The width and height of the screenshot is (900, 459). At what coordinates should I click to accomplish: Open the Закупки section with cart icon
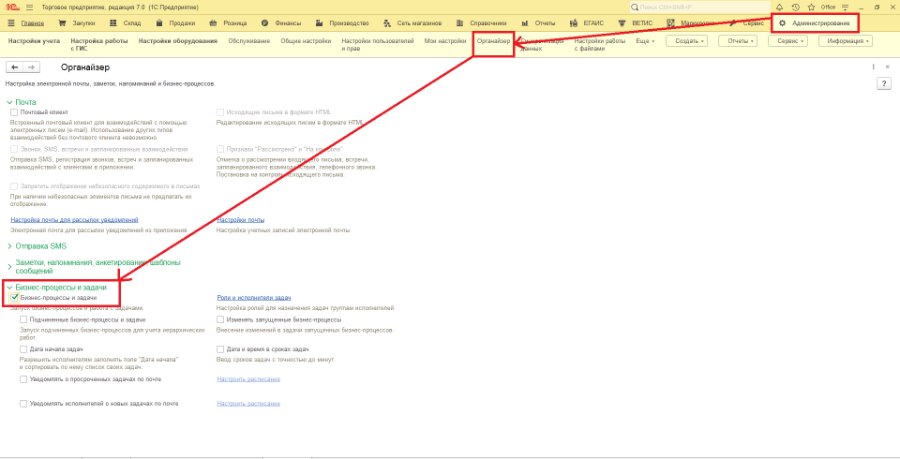click(x=63, y=24)
